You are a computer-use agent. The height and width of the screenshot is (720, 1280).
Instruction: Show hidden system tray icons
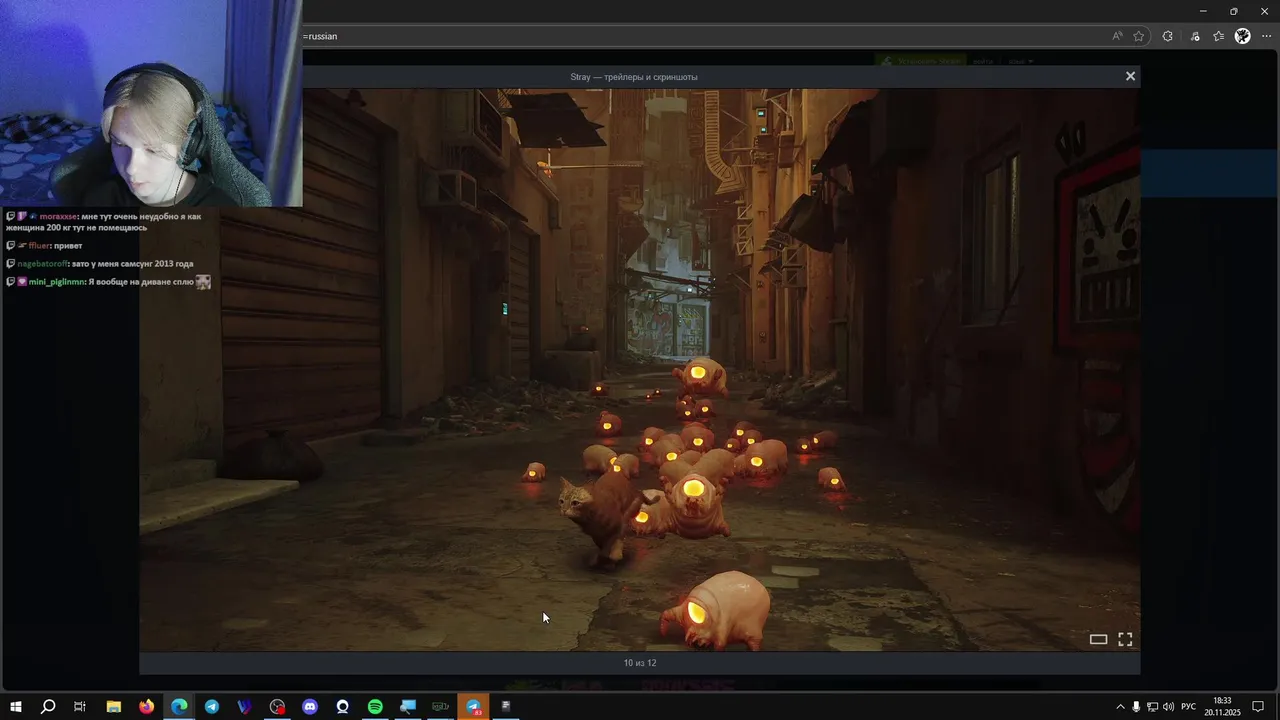[1120, 707]
